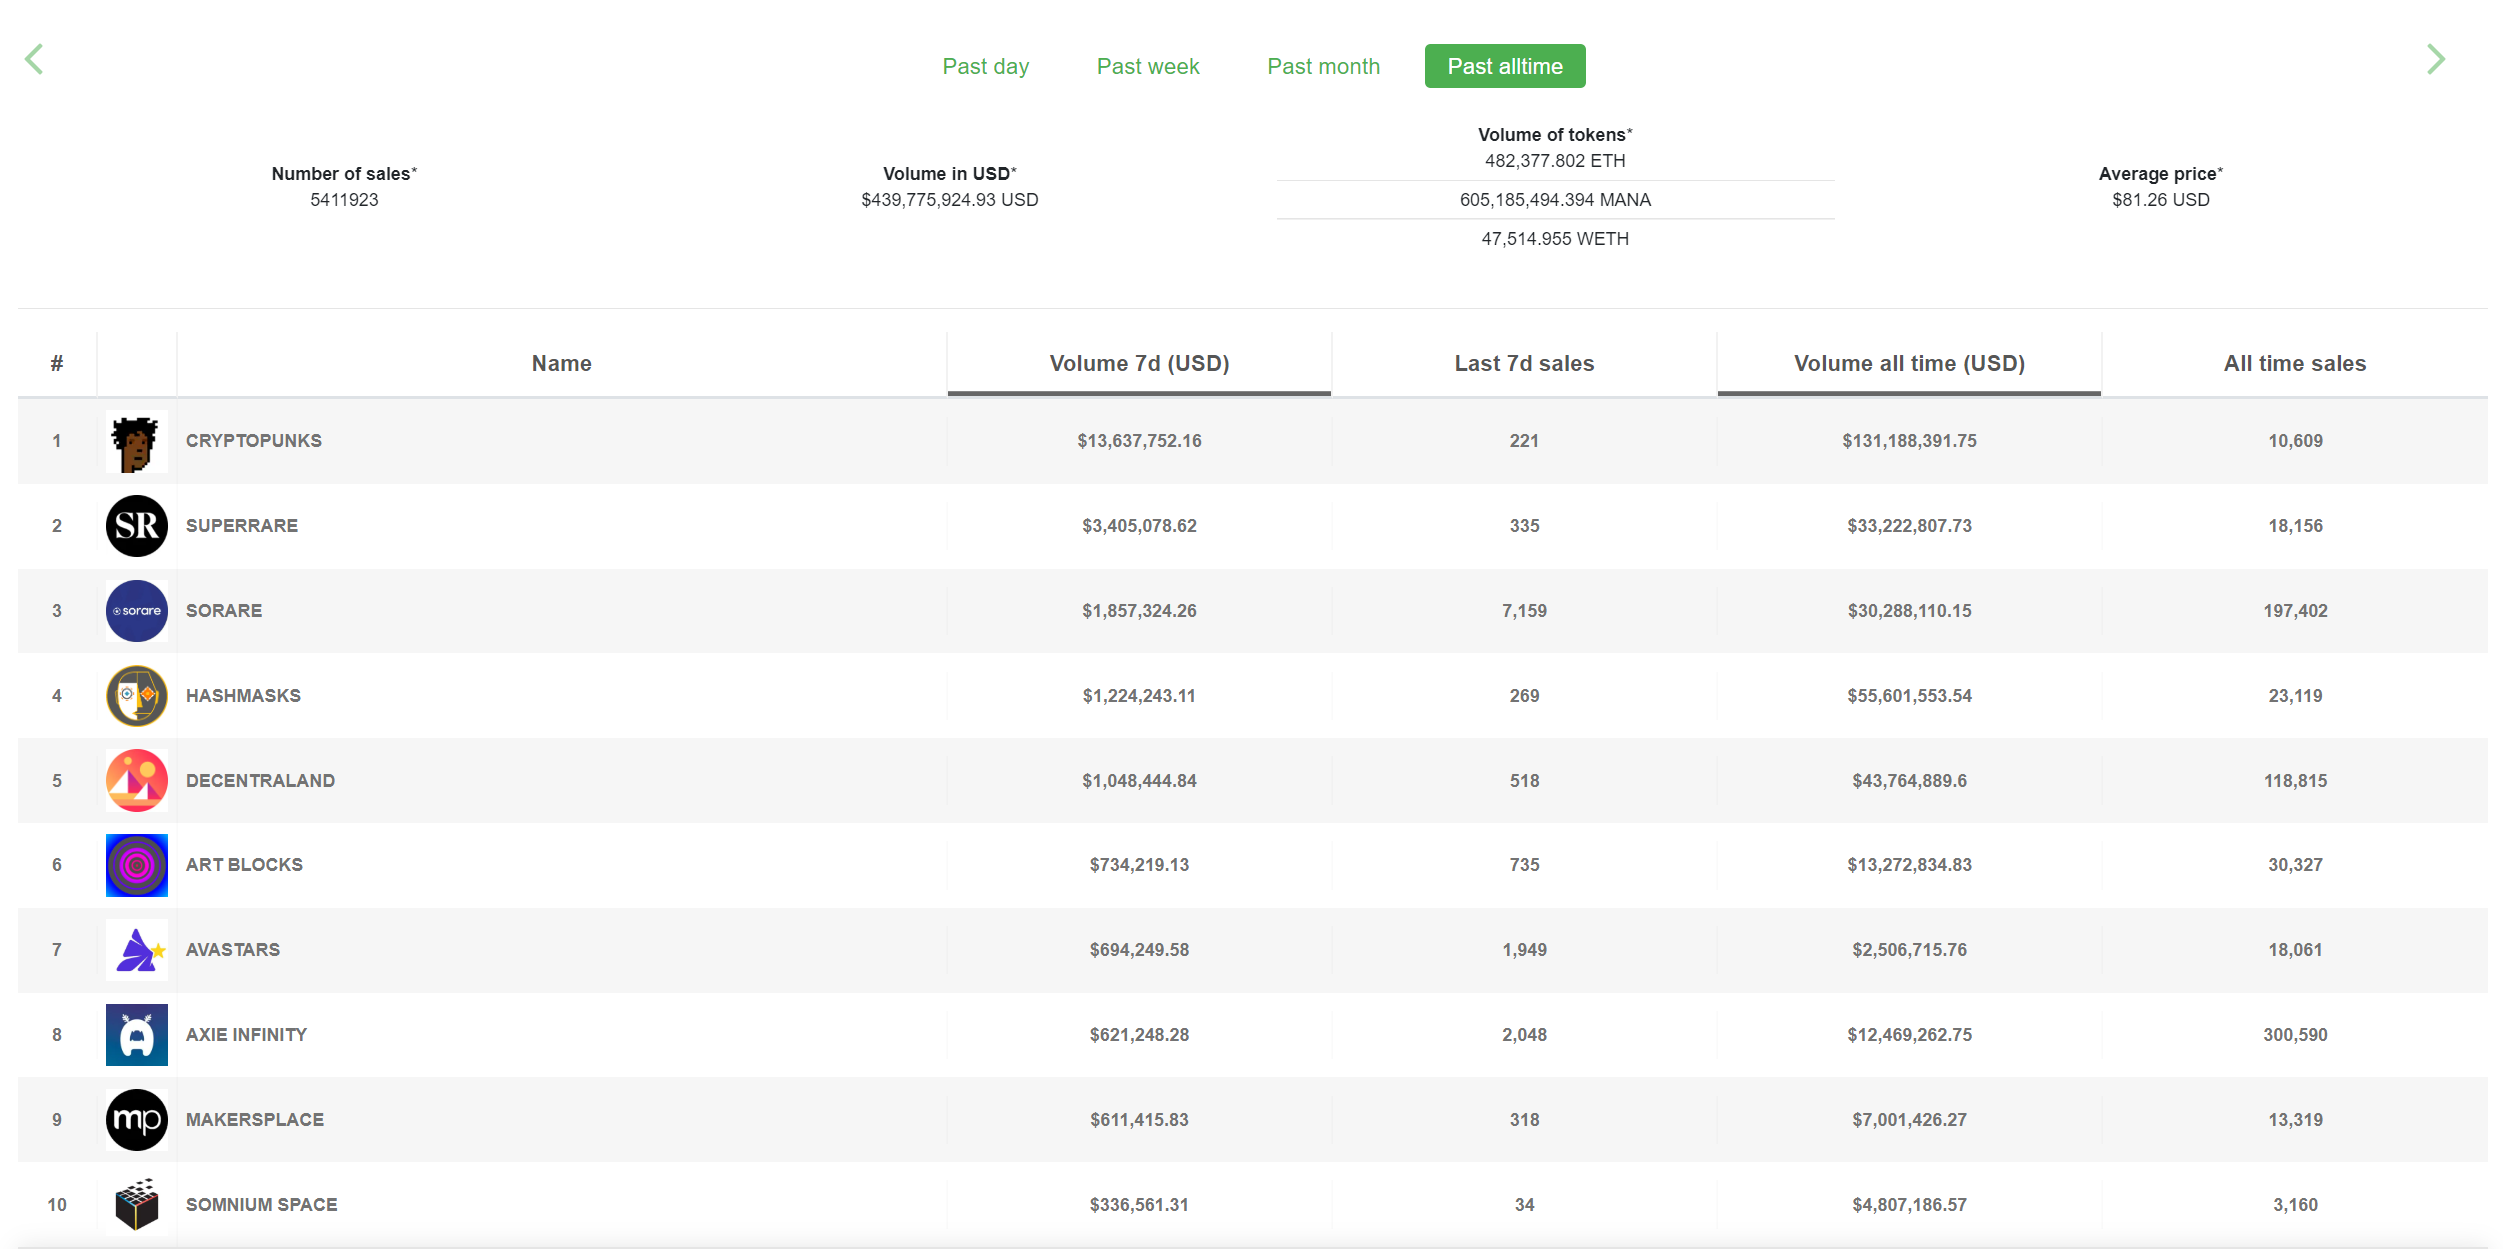Sort by Name column header
Image resolution: width=2503 pixels, height=1249 pixels.
click(561, 363)
